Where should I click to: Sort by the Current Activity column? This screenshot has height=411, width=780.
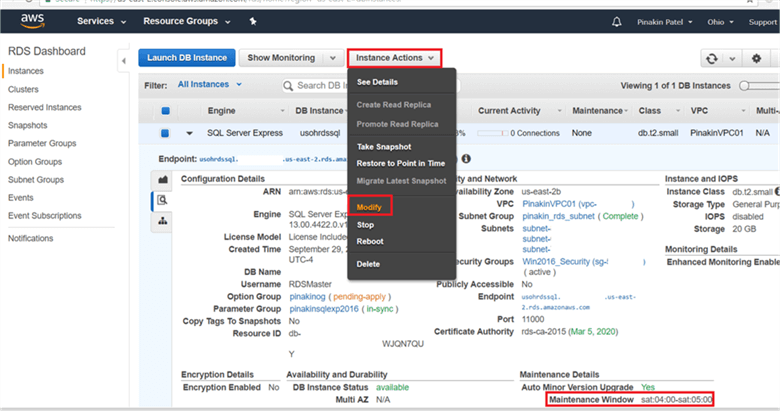509,111
